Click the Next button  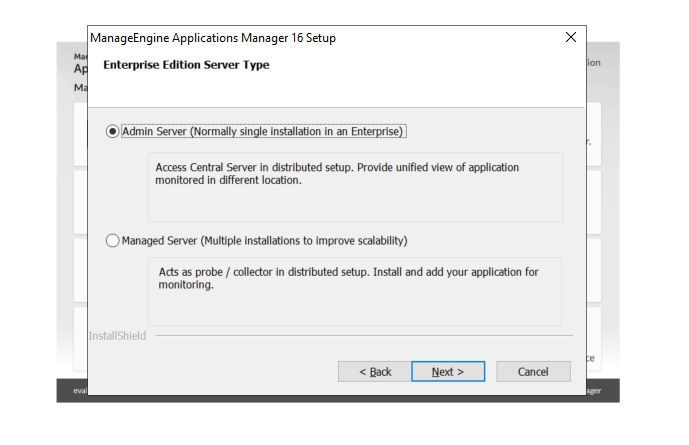coord(448,372)
